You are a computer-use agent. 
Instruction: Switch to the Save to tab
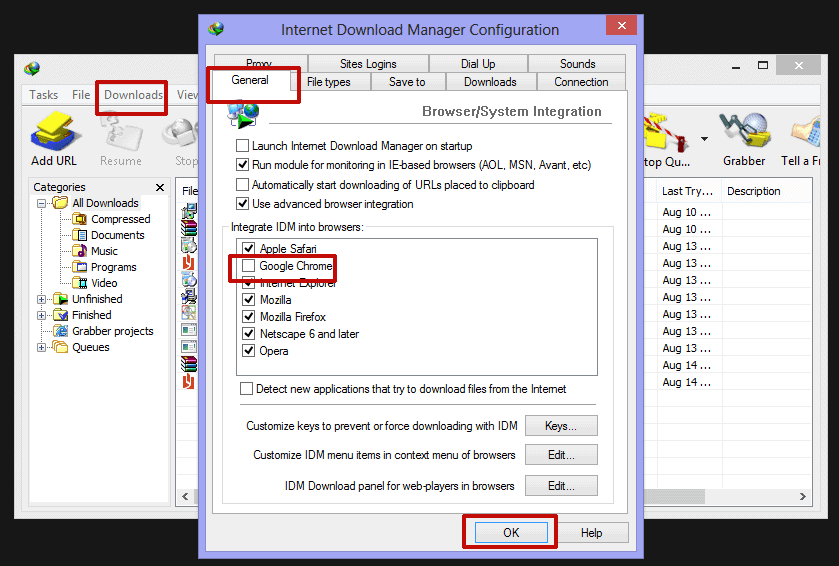pos(407,82)
